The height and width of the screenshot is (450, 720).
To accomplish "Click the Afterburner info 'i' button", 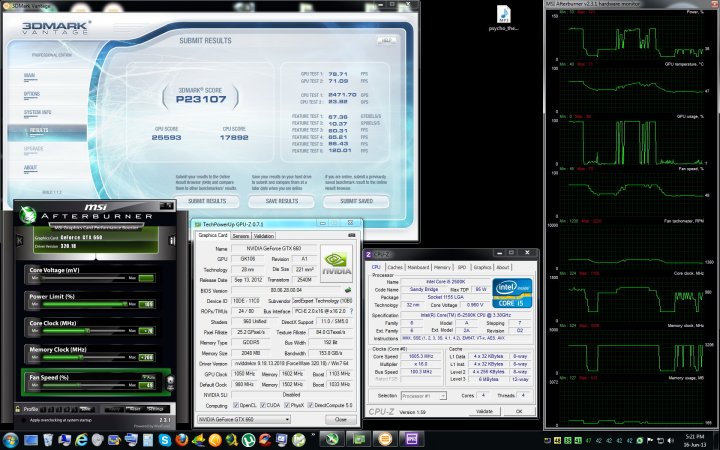I will [172, 241].
